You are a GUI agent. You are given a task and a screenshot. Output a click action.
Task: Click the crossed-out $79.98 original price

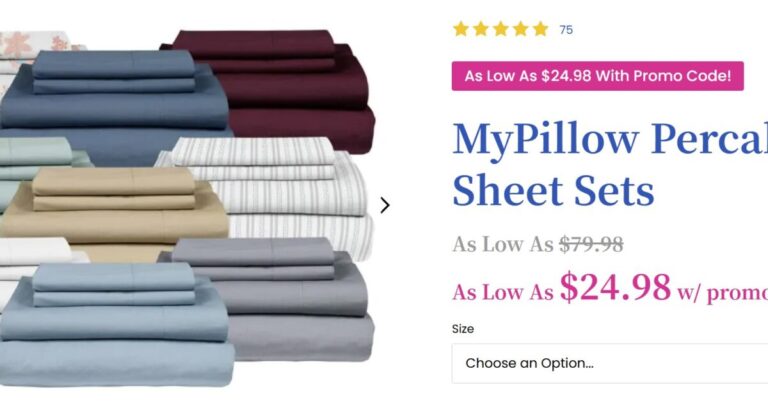pyautogui.click(x=591, y=244)
